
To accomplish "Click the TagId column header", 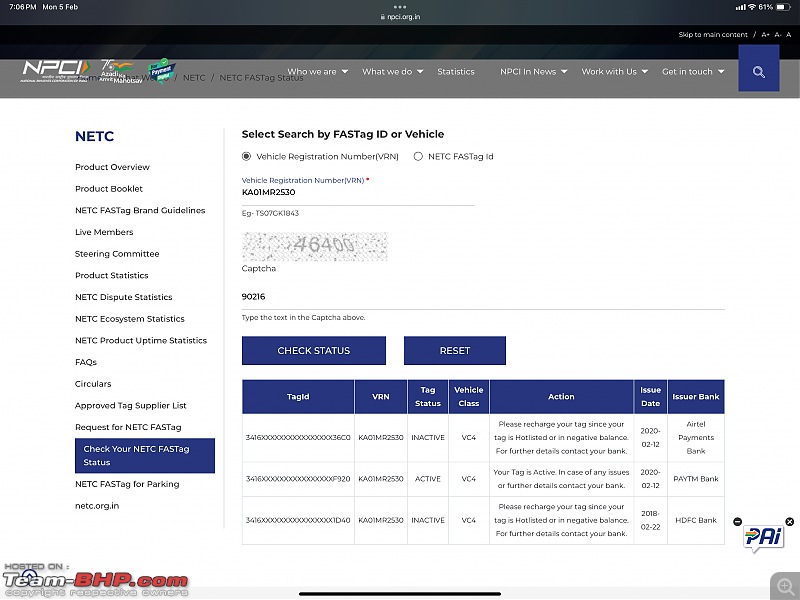I will (298, 396).
